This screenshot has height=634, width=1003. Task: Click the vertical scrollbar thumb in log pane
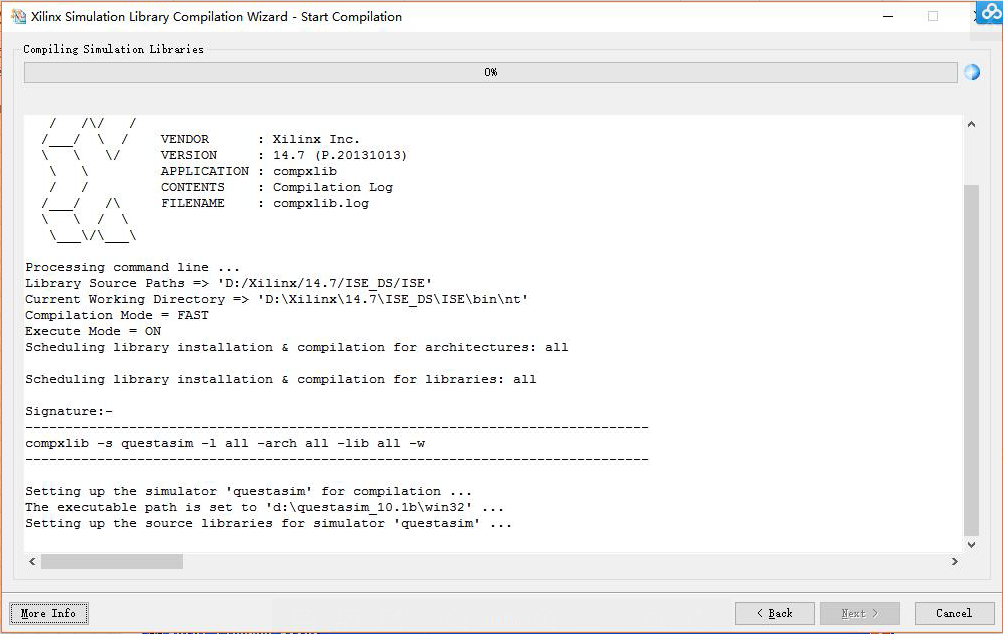tap(971, 360)
